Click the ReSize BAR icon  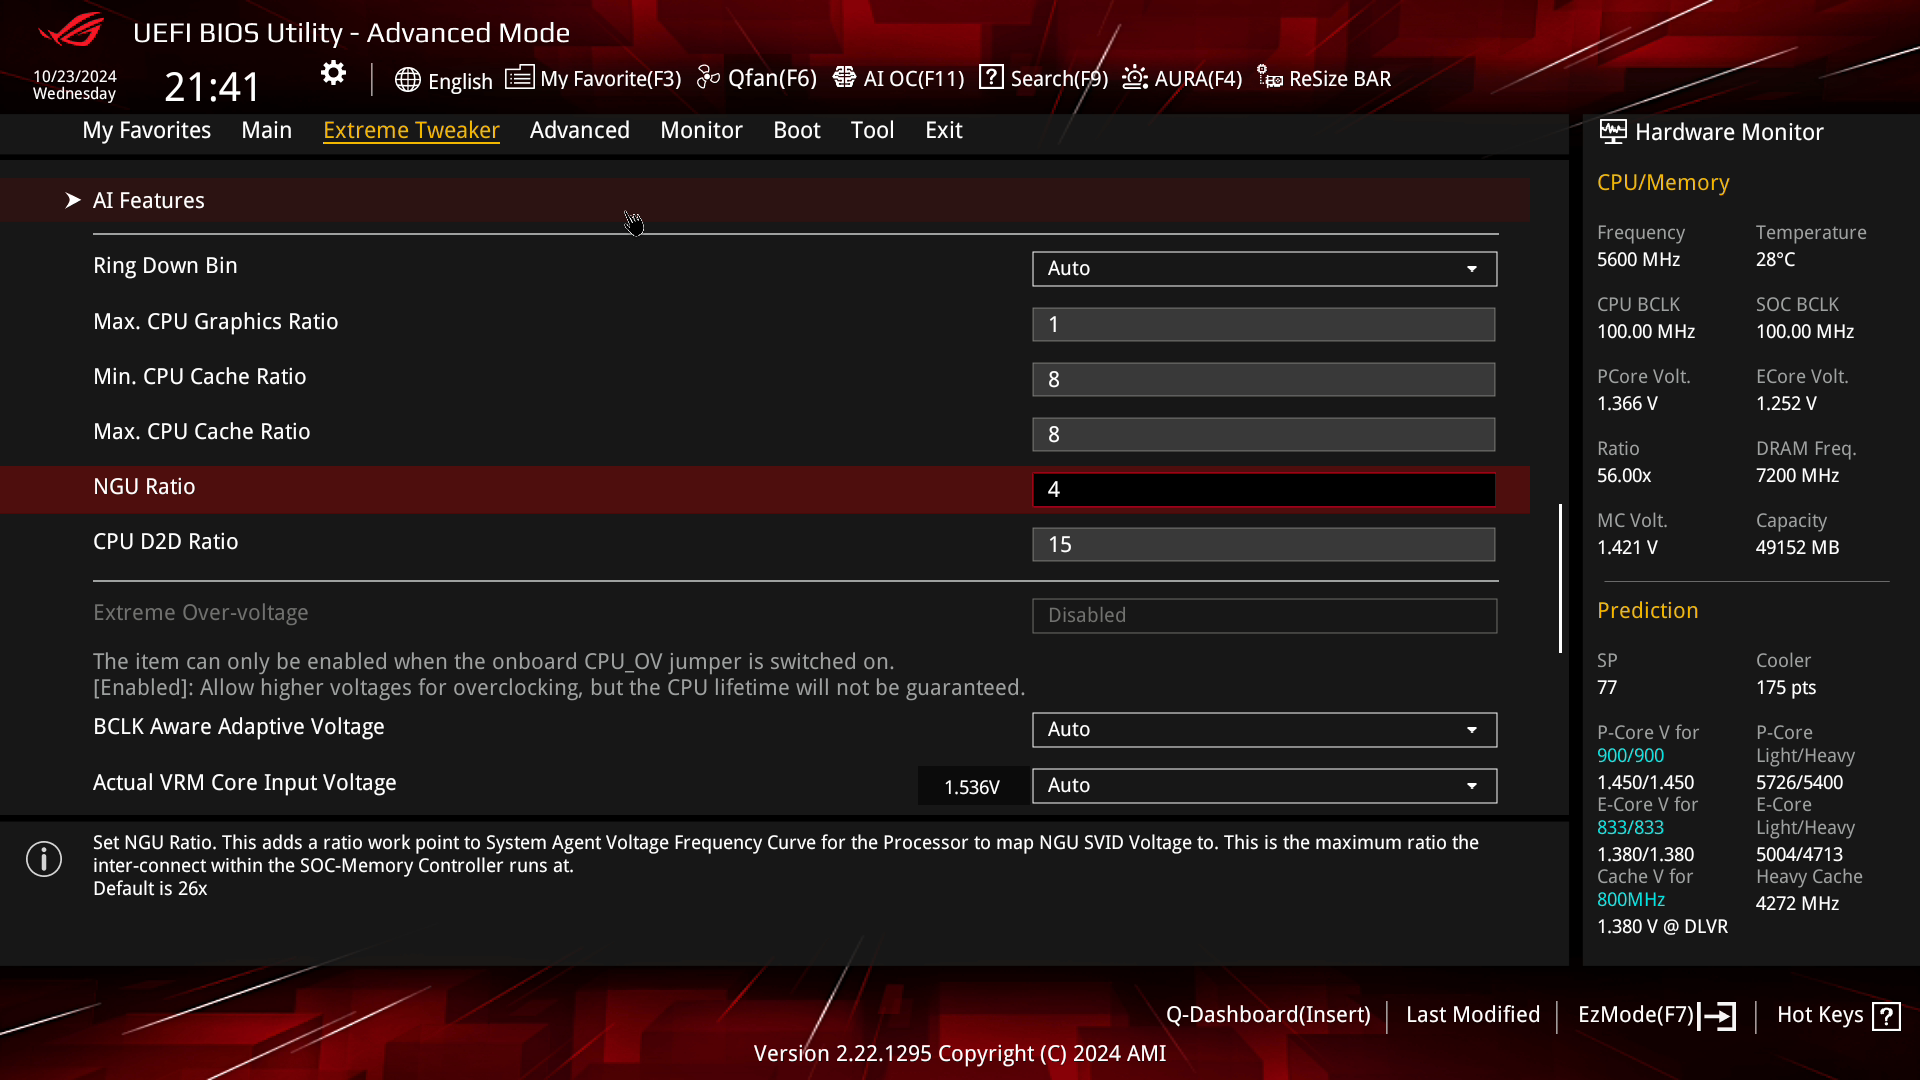1270,78
